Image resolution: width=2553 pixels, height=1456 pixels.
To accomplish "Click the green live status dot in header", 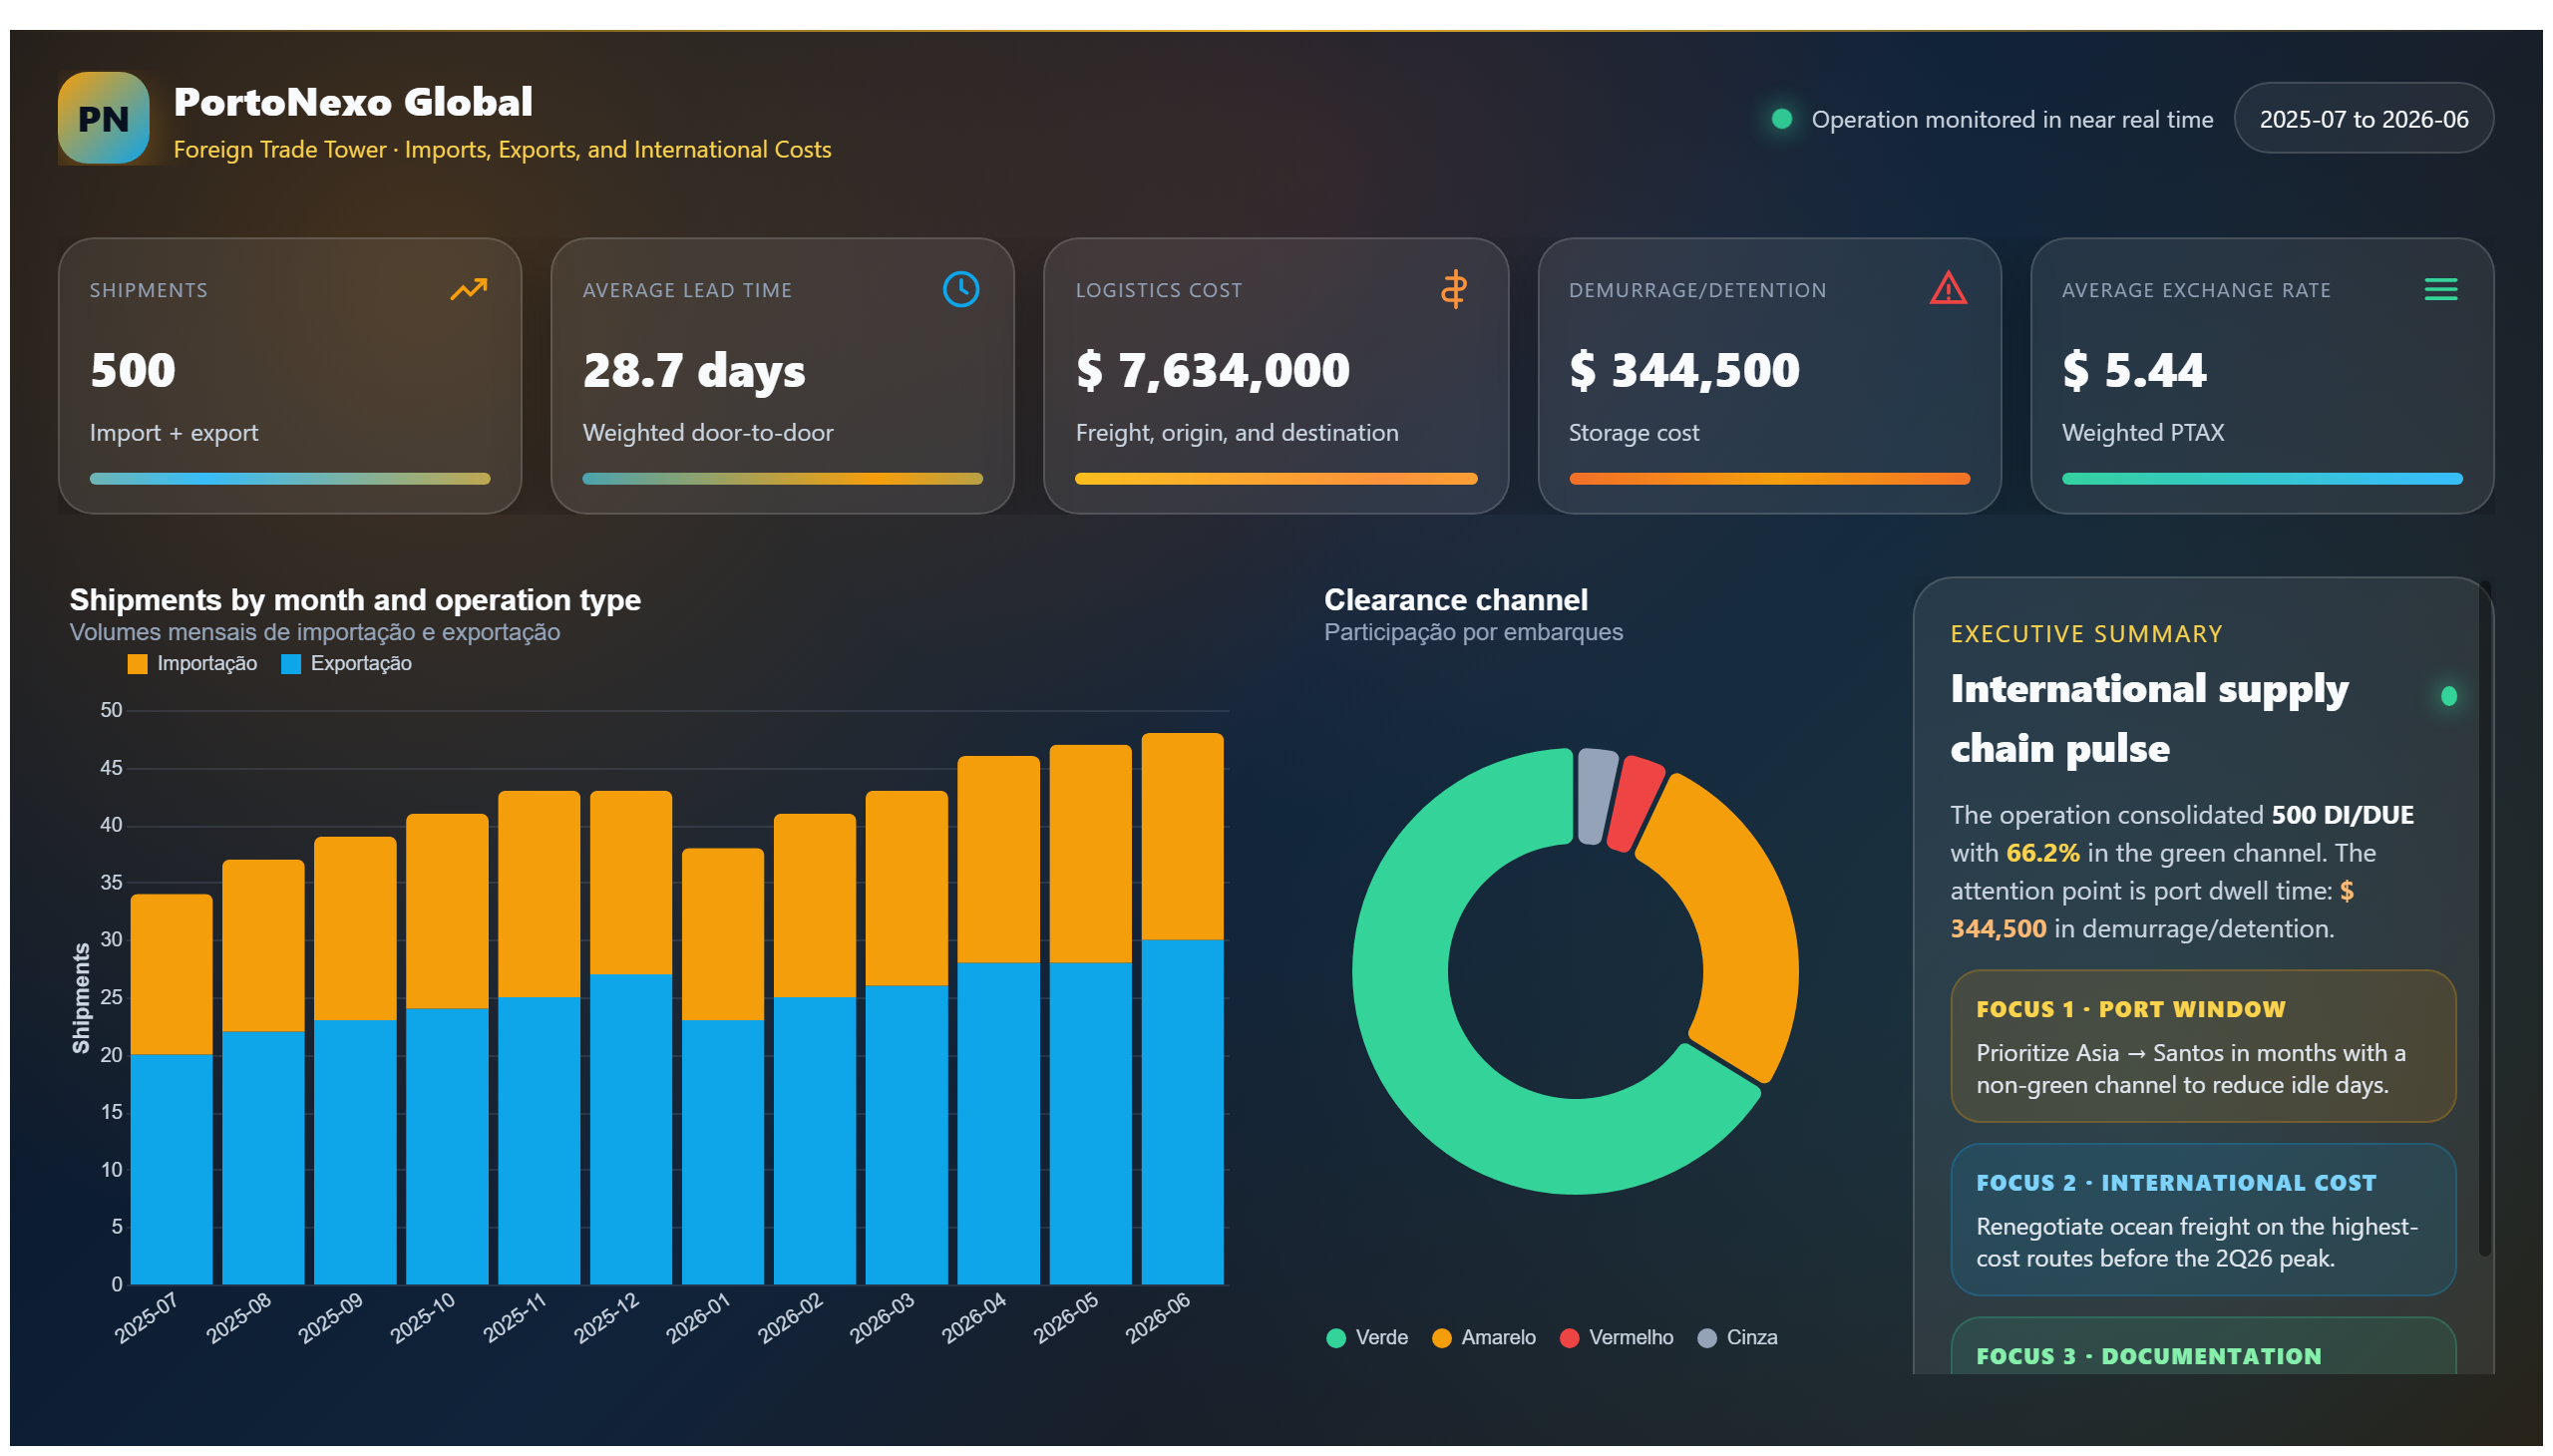I will click(1781, 119).
